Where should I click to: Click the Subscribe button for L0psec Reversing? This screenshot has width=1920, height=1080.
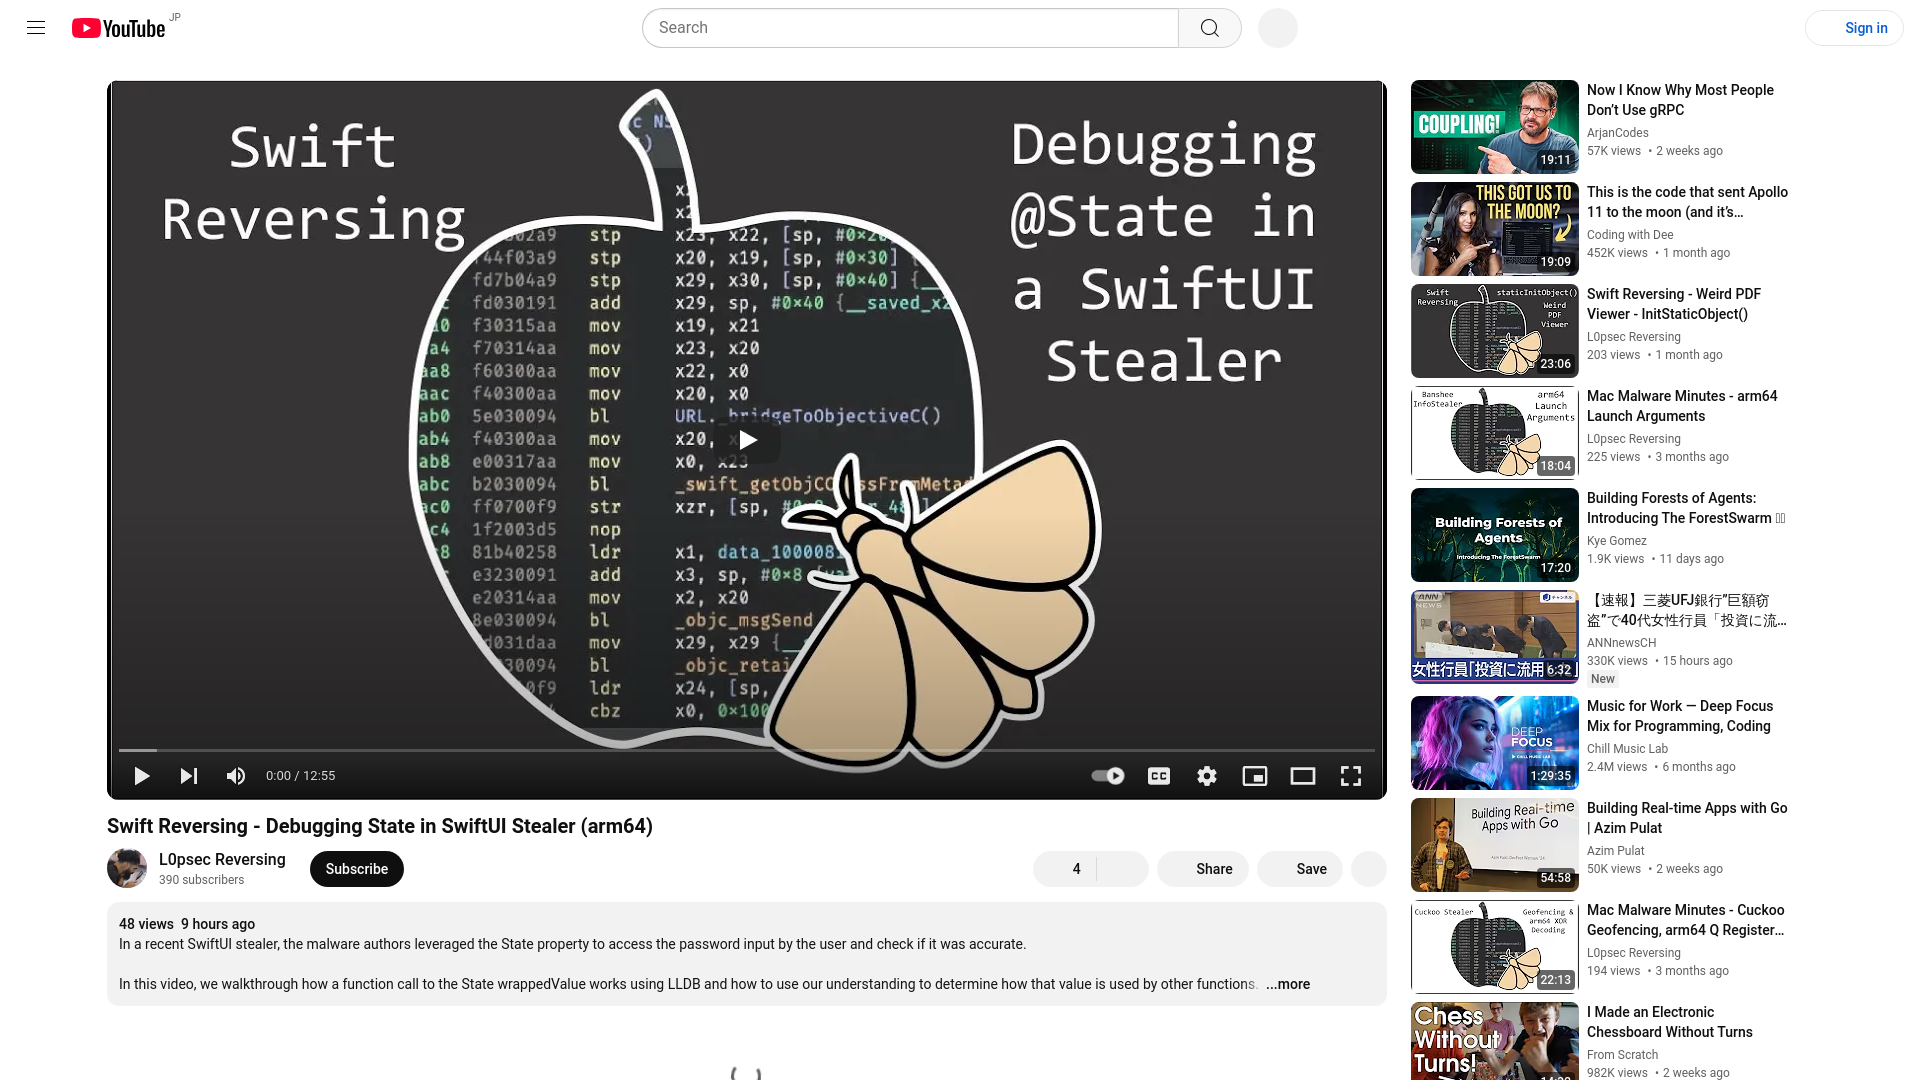356,868
